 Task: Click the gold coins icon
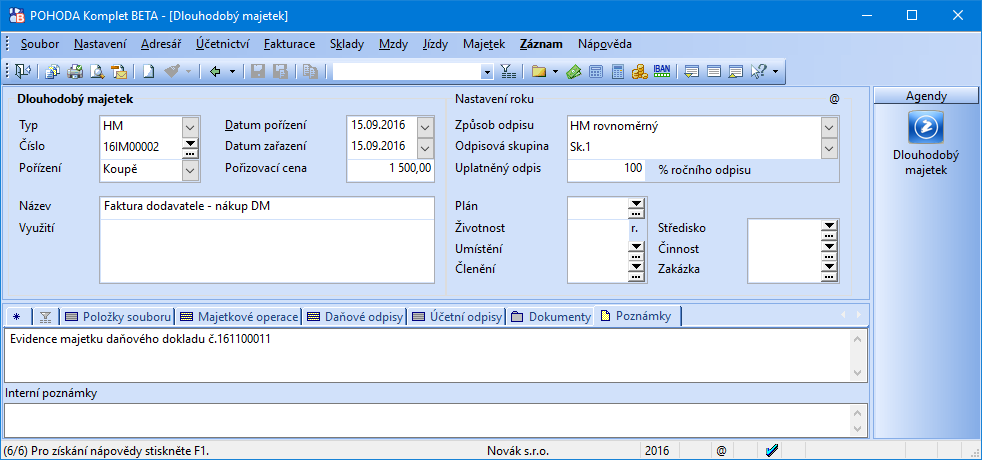click(x=639, y=71)
